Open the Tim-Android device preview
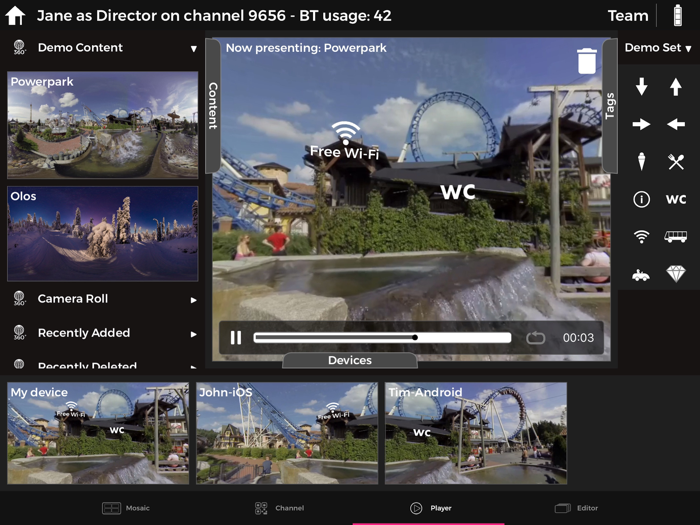 [x=476, y=433]
